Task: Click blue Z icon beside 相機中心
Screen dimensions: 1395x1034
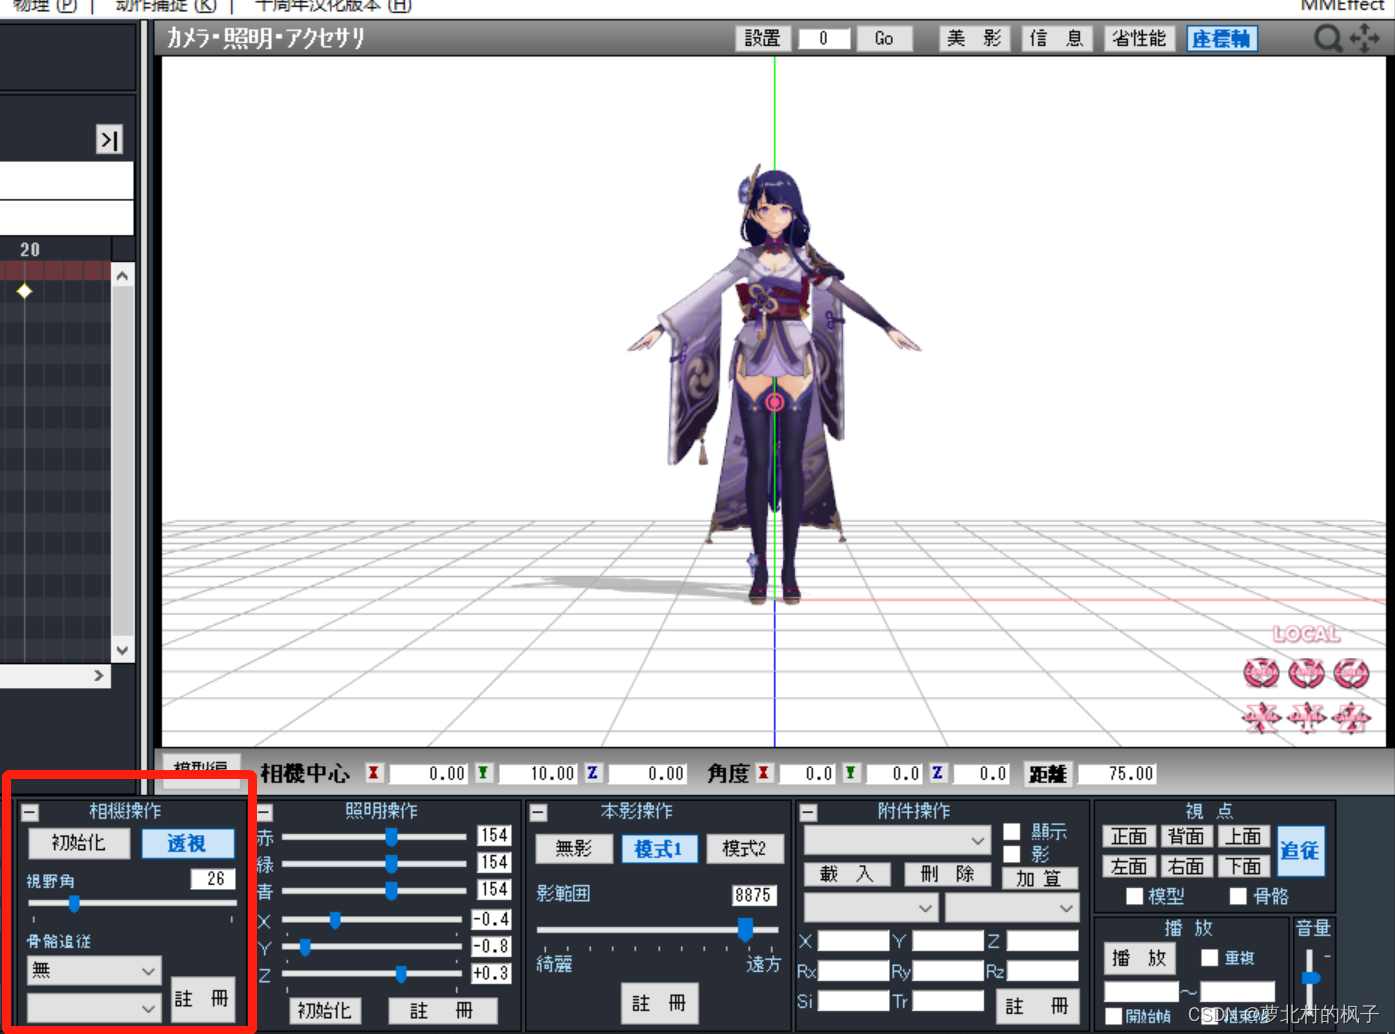Action: 592,773
